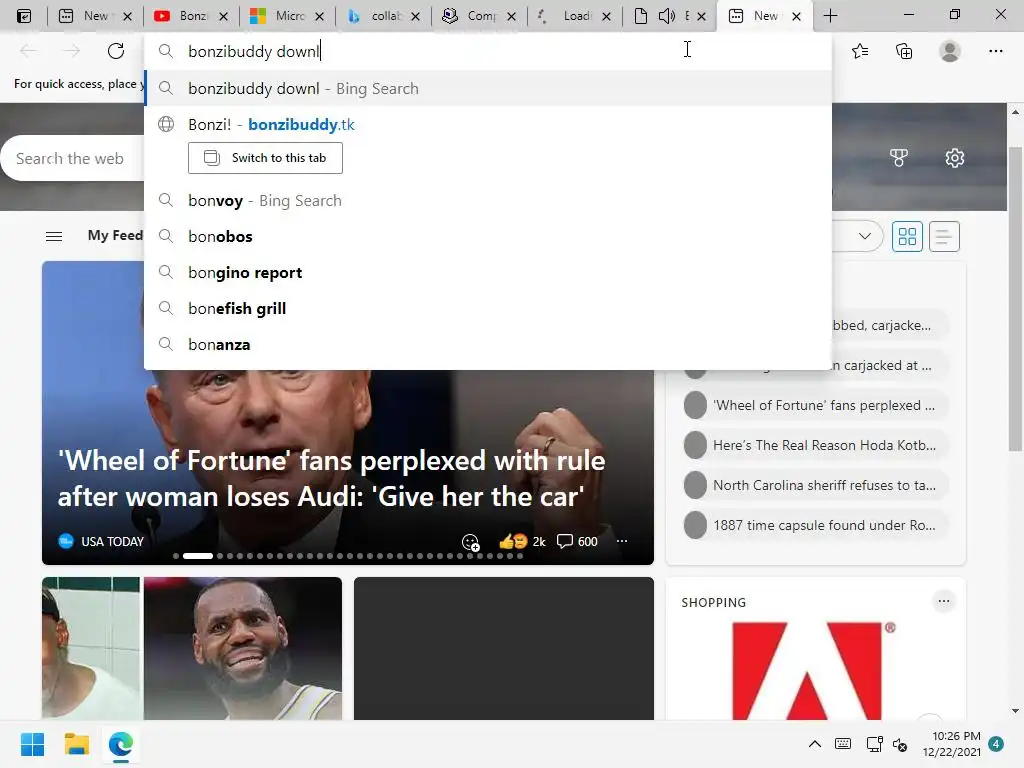Open the network tray icon
Viewport: 1024px width, 768px height.
[x=874, y=744]
